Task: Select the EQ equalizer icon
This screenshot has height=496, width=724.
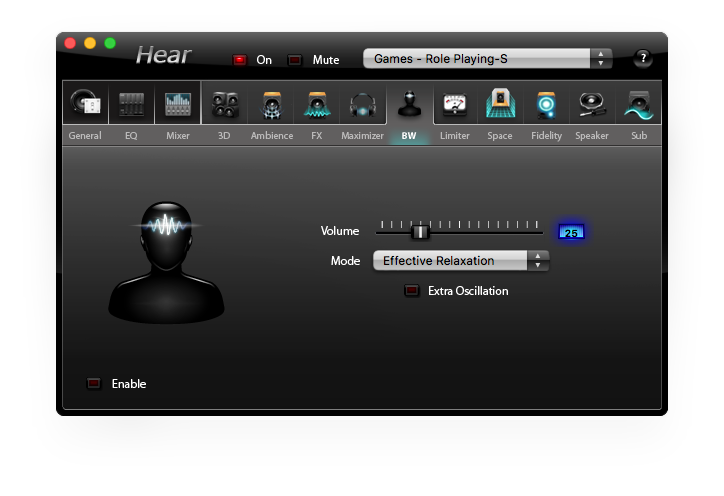Action: (x=131, y=104)
